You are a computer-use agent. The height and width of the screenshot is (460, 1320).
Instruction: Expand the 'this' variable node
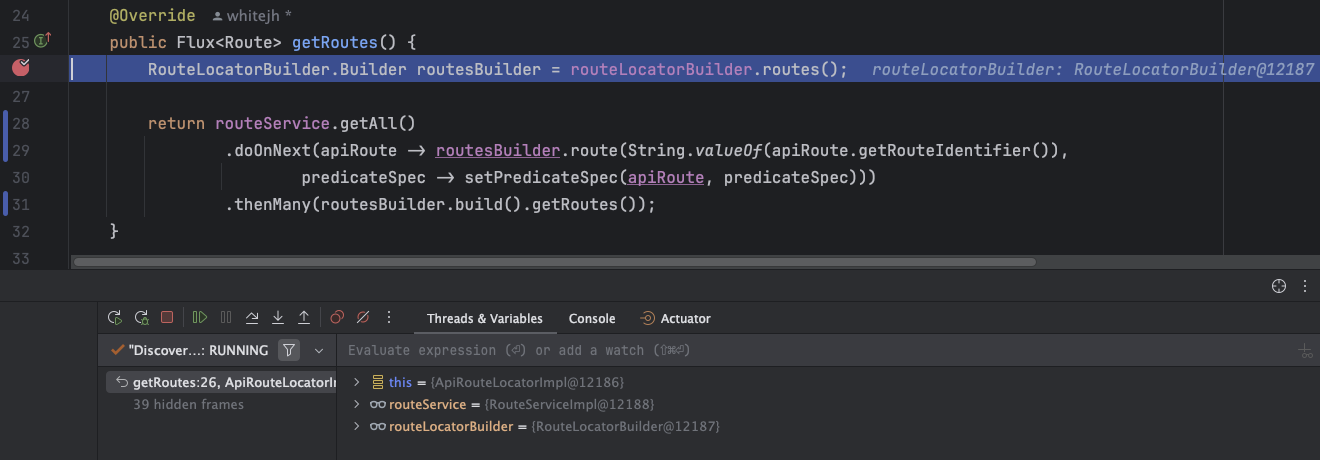coord(357,382)
